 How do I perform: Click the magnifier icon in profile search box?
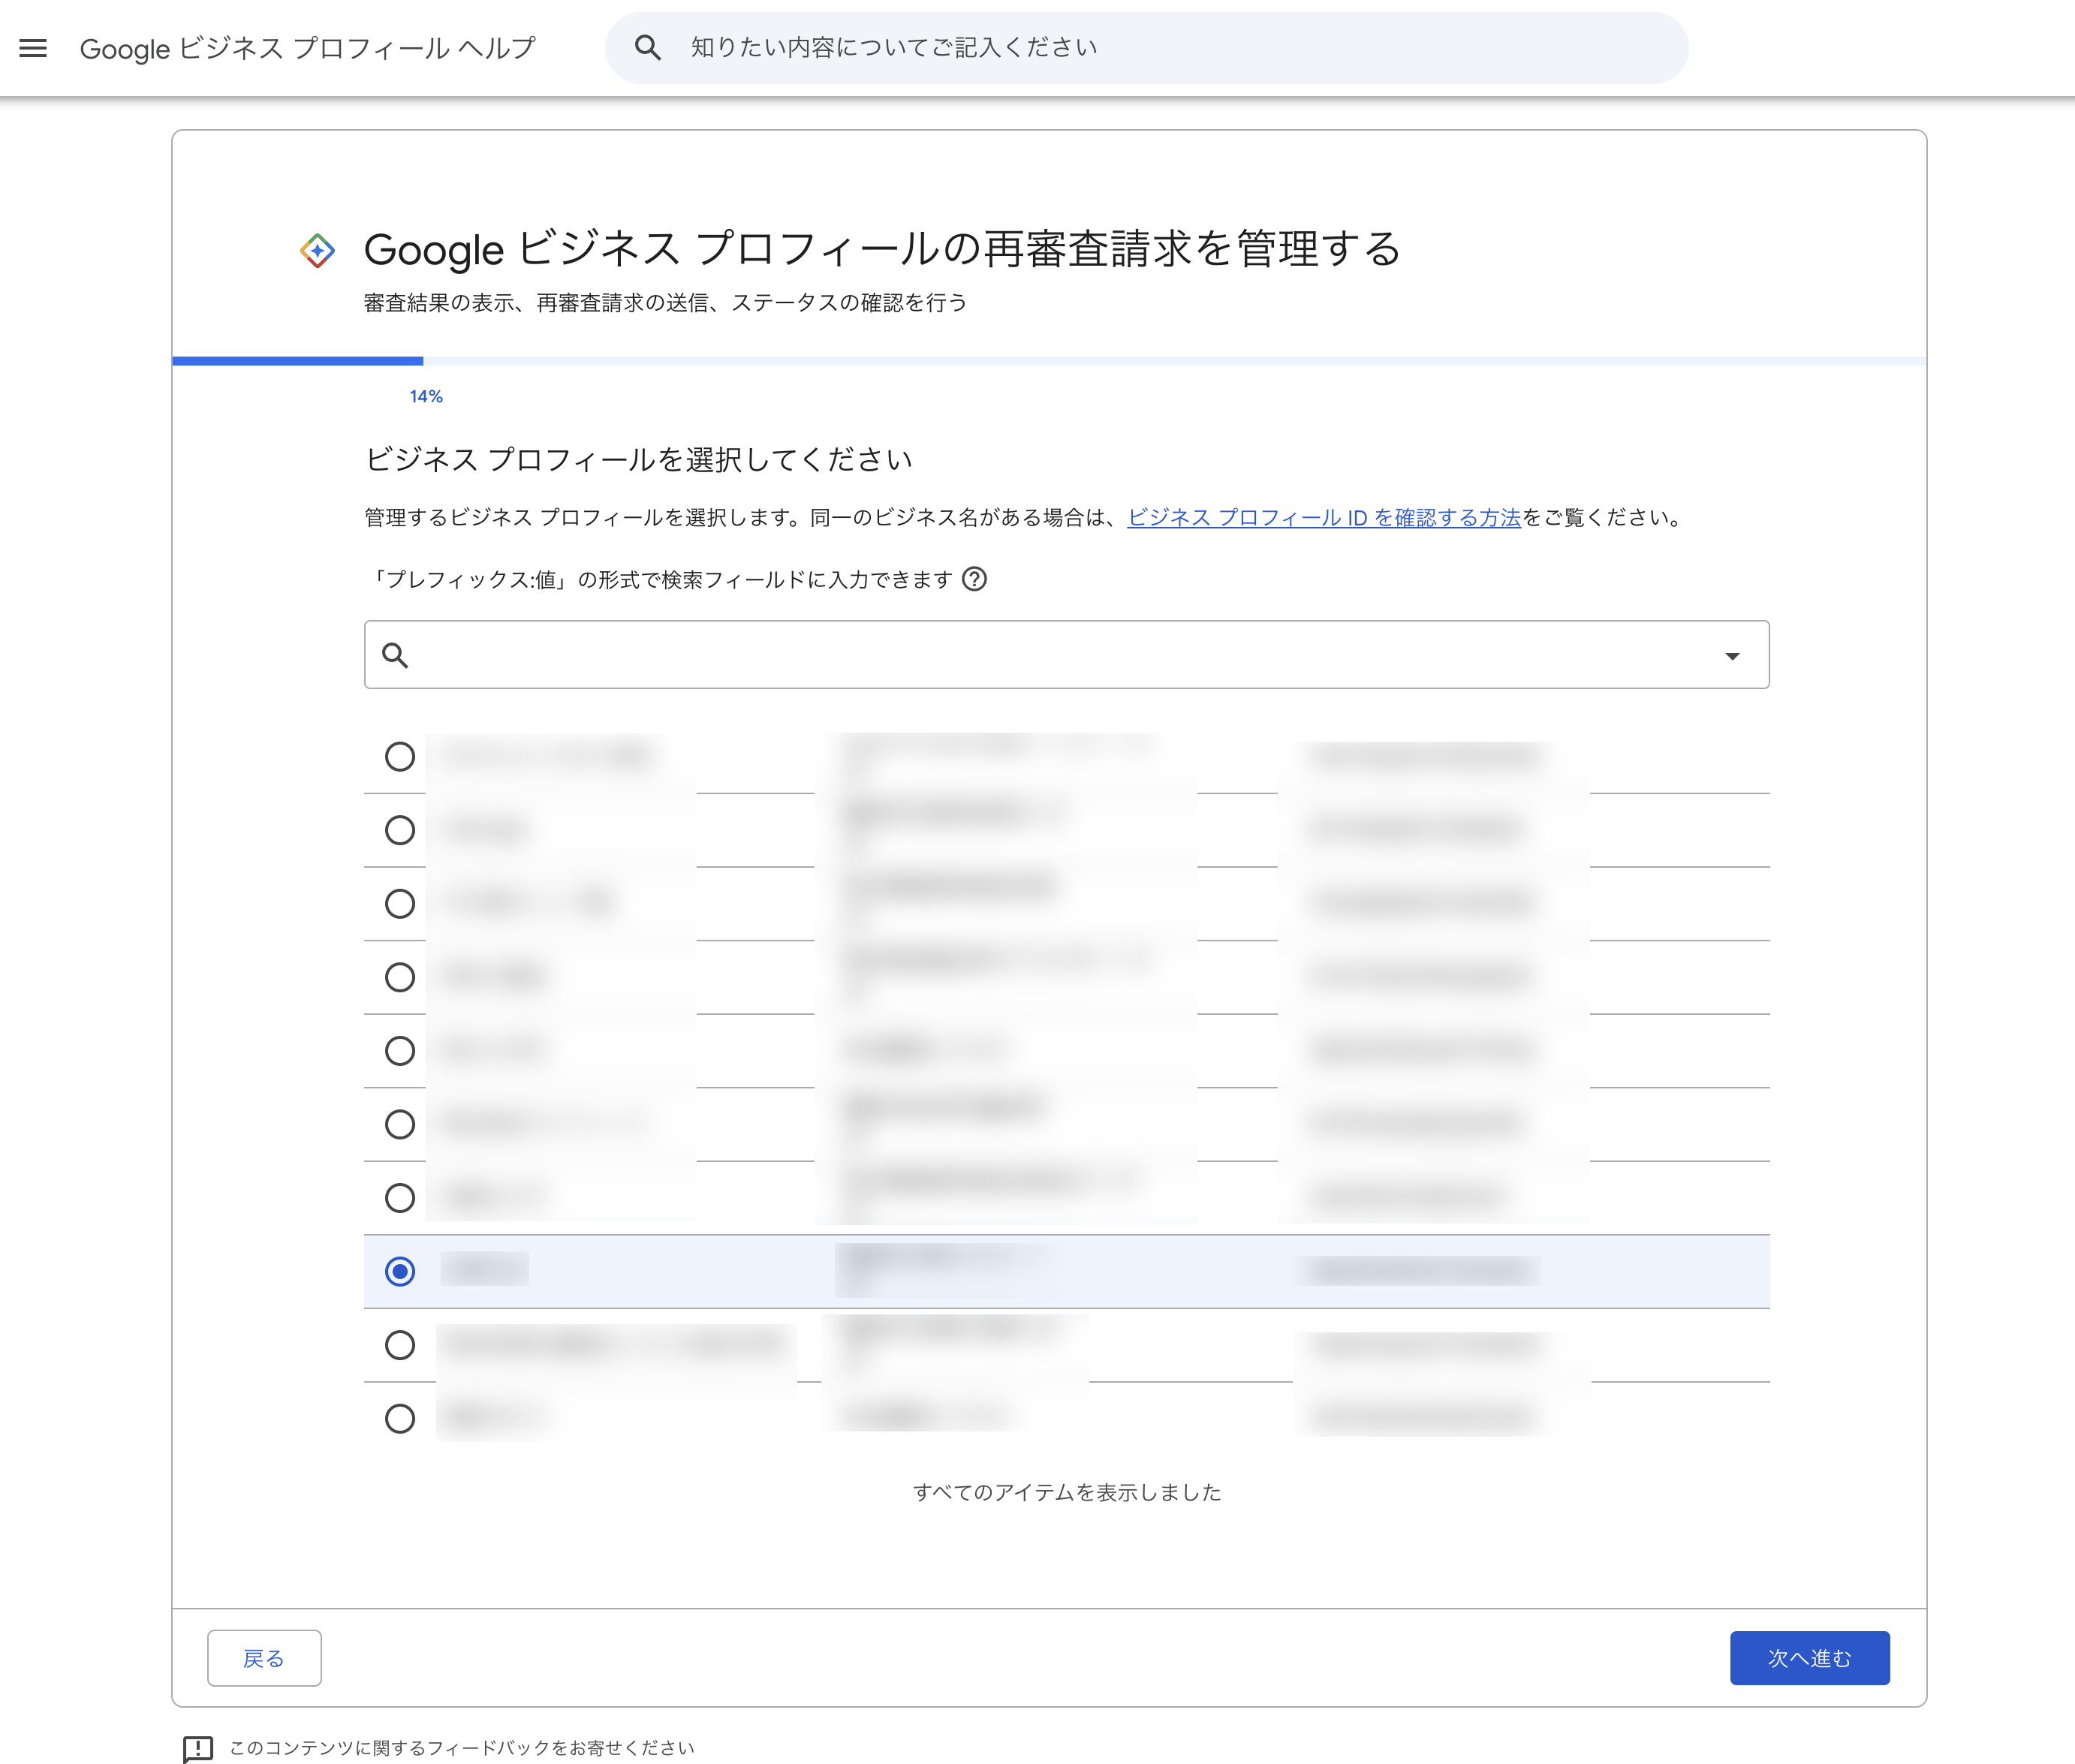pyautogui.click(x=395, y=655)
